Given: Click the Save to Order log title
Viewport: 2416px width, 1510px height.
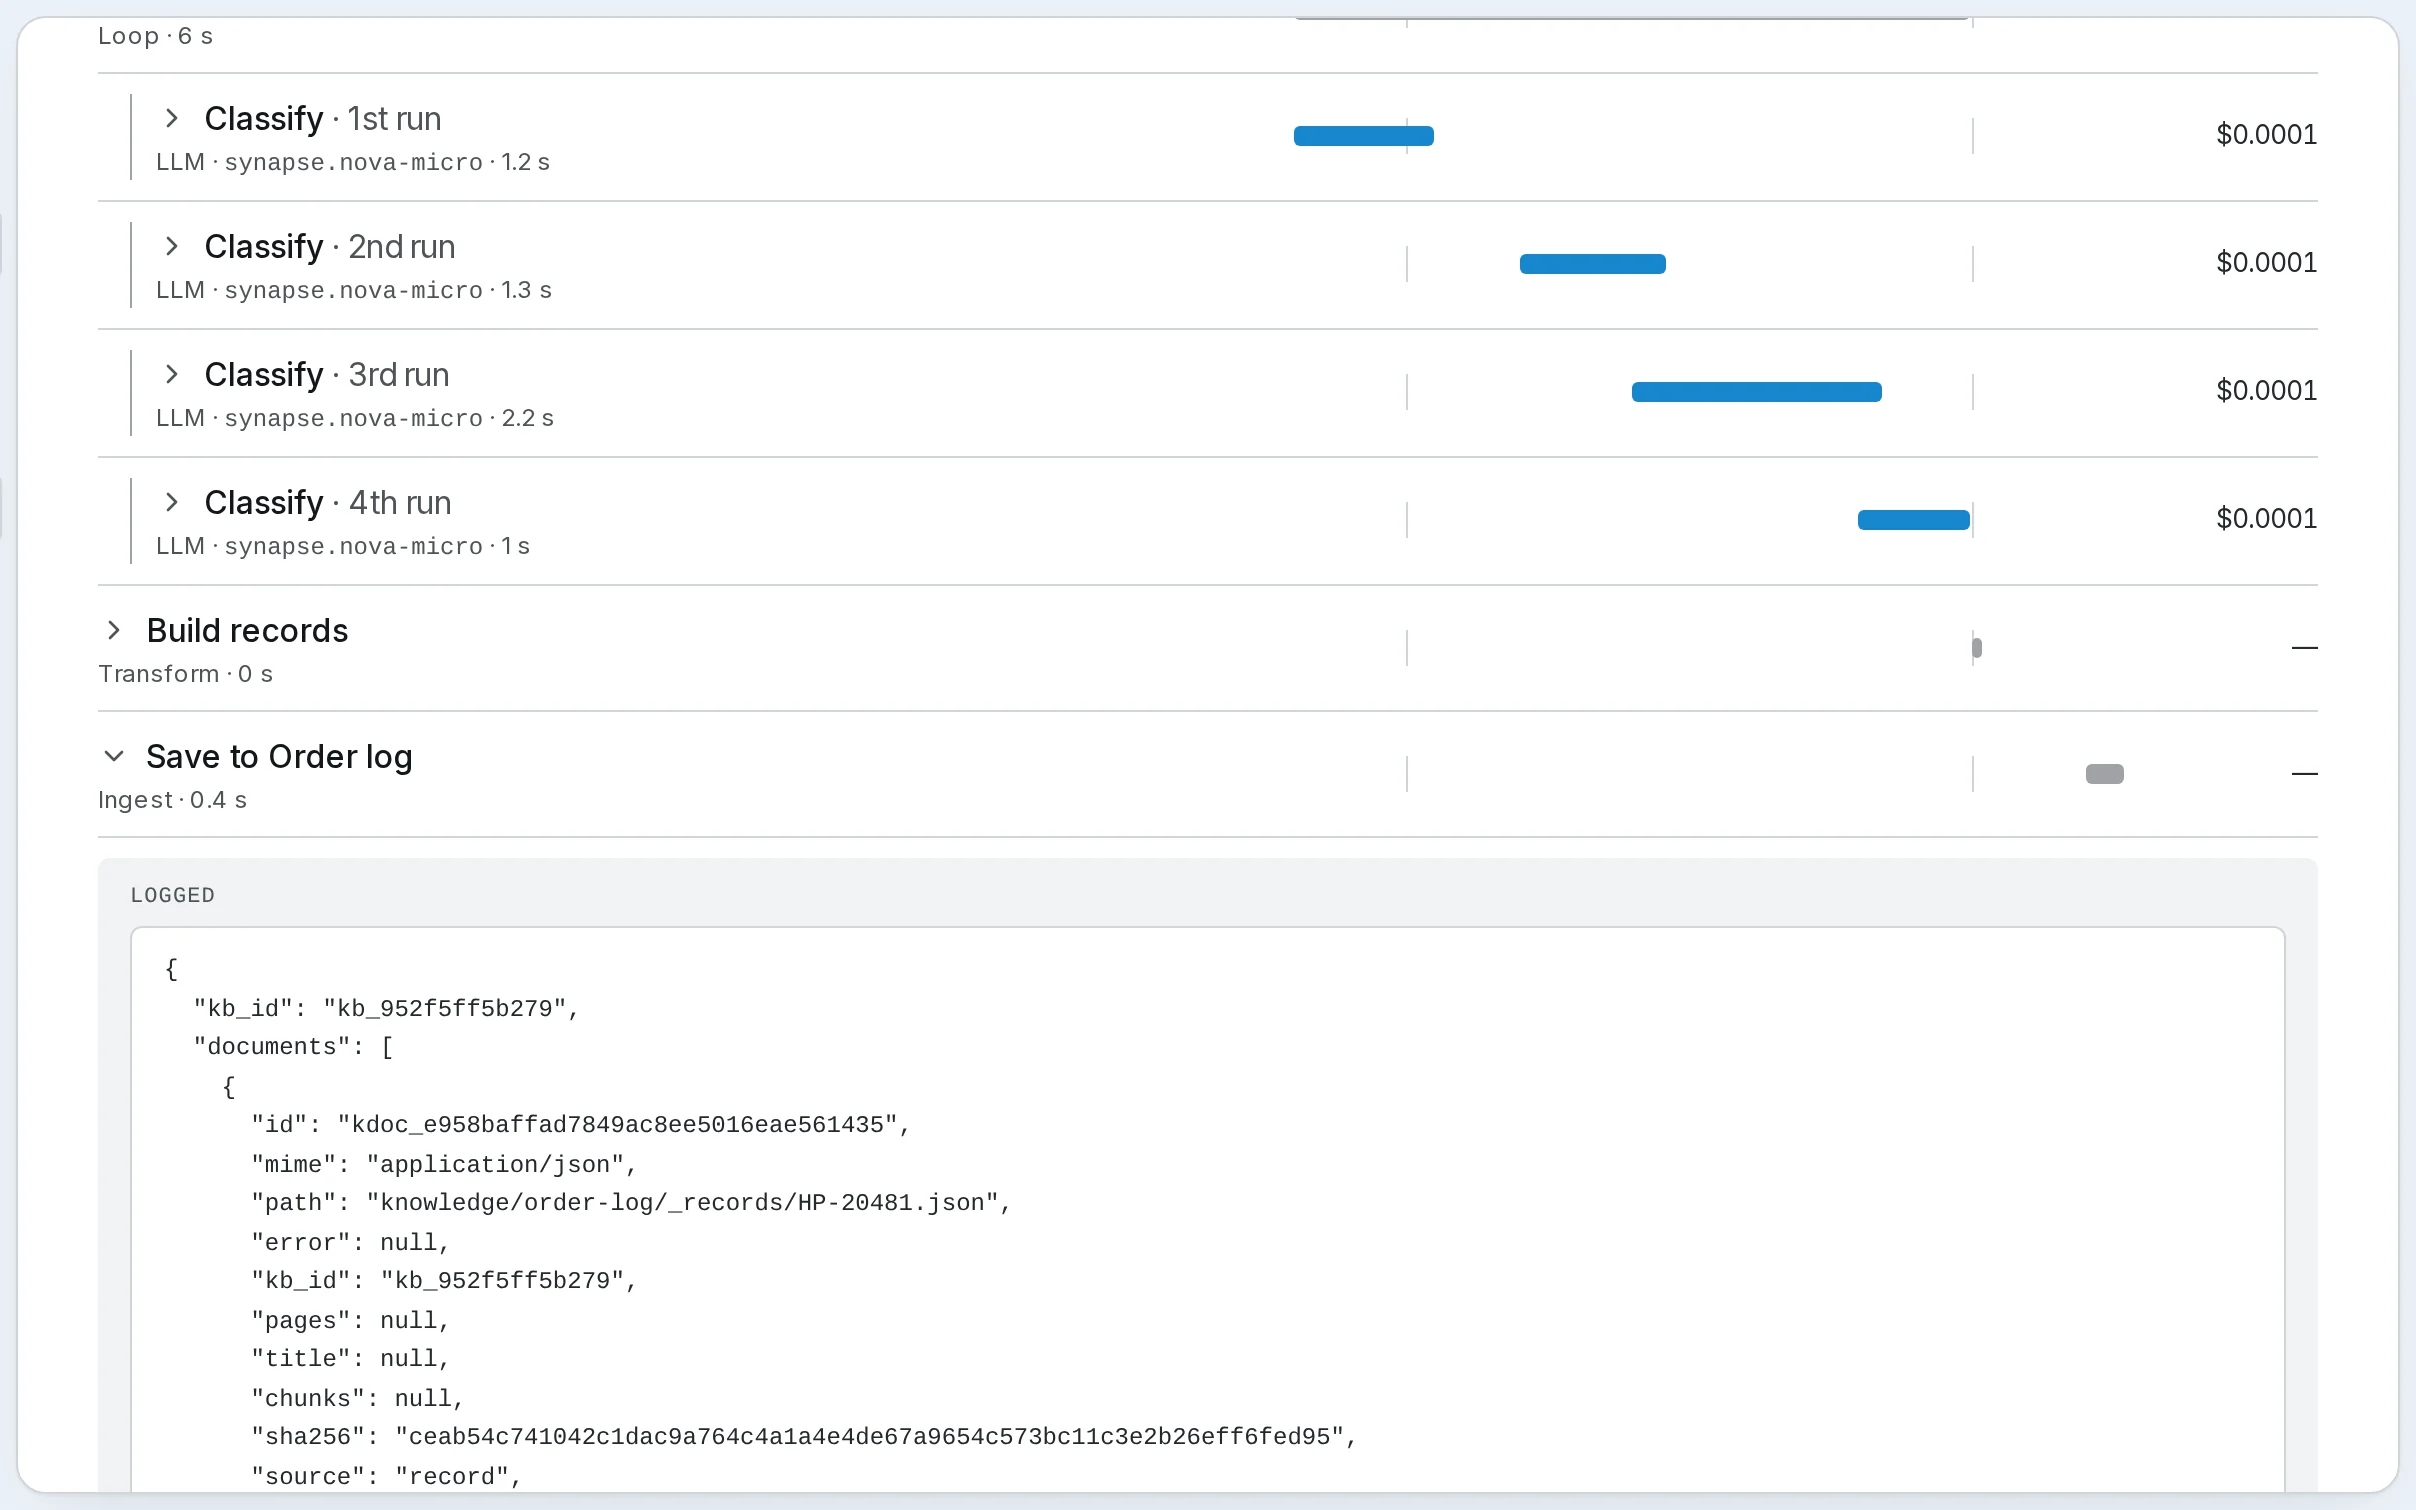Looking at the screenshot, I should (x=279, y=757).
